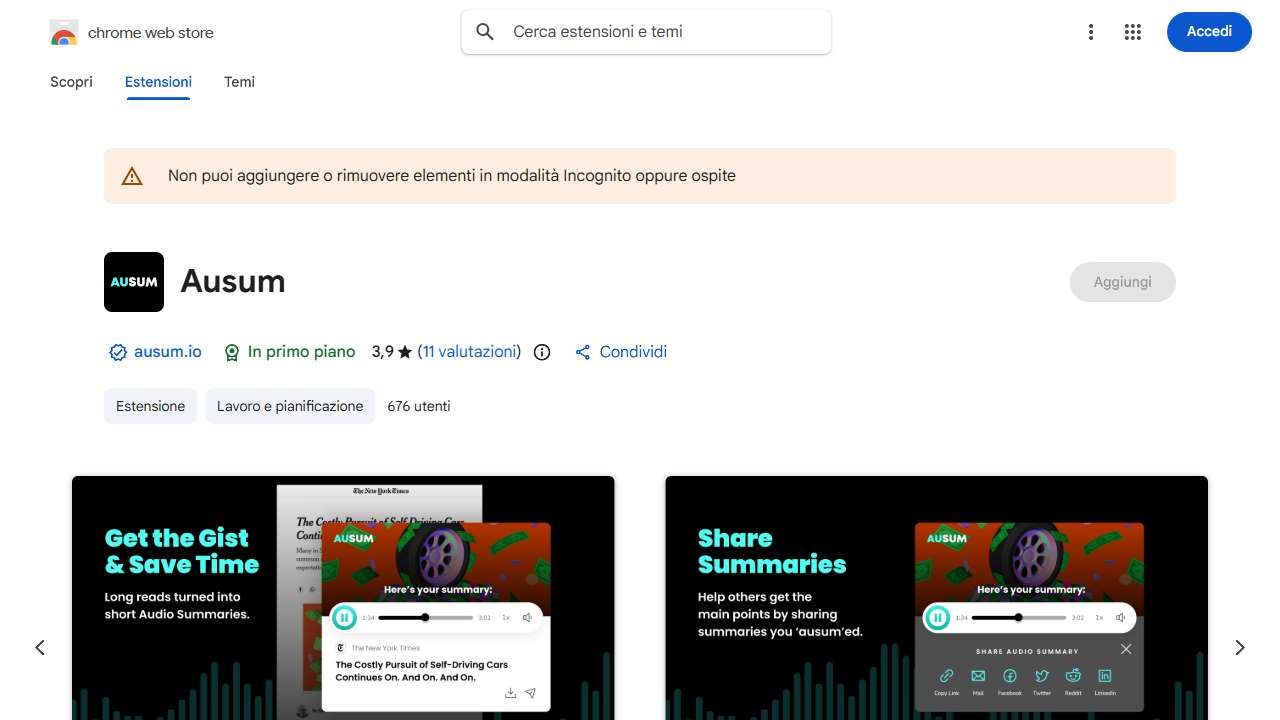
Task: Open the Share Summaries screenshot thumbnail
Action: [x=937, y=598]
